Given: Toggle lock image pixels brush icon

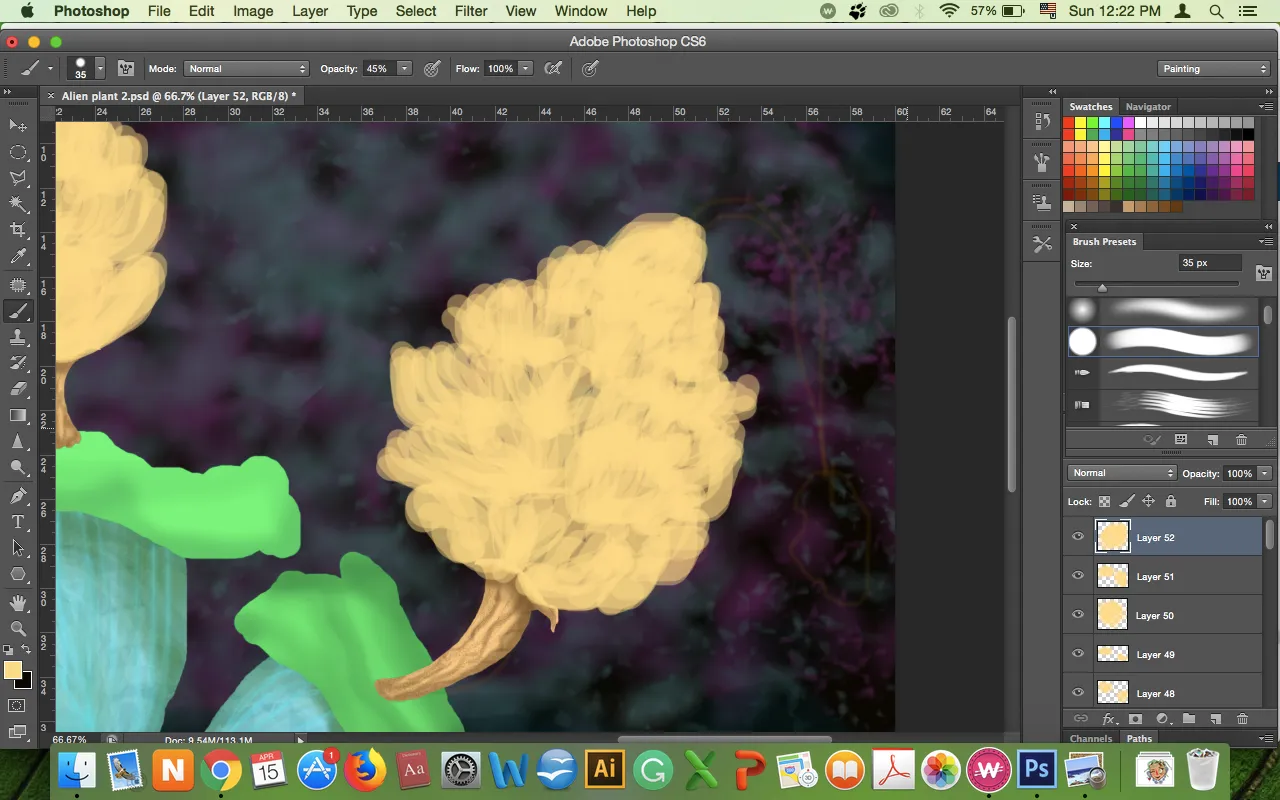Looking at the screenshot, I should pos(1127,501).
